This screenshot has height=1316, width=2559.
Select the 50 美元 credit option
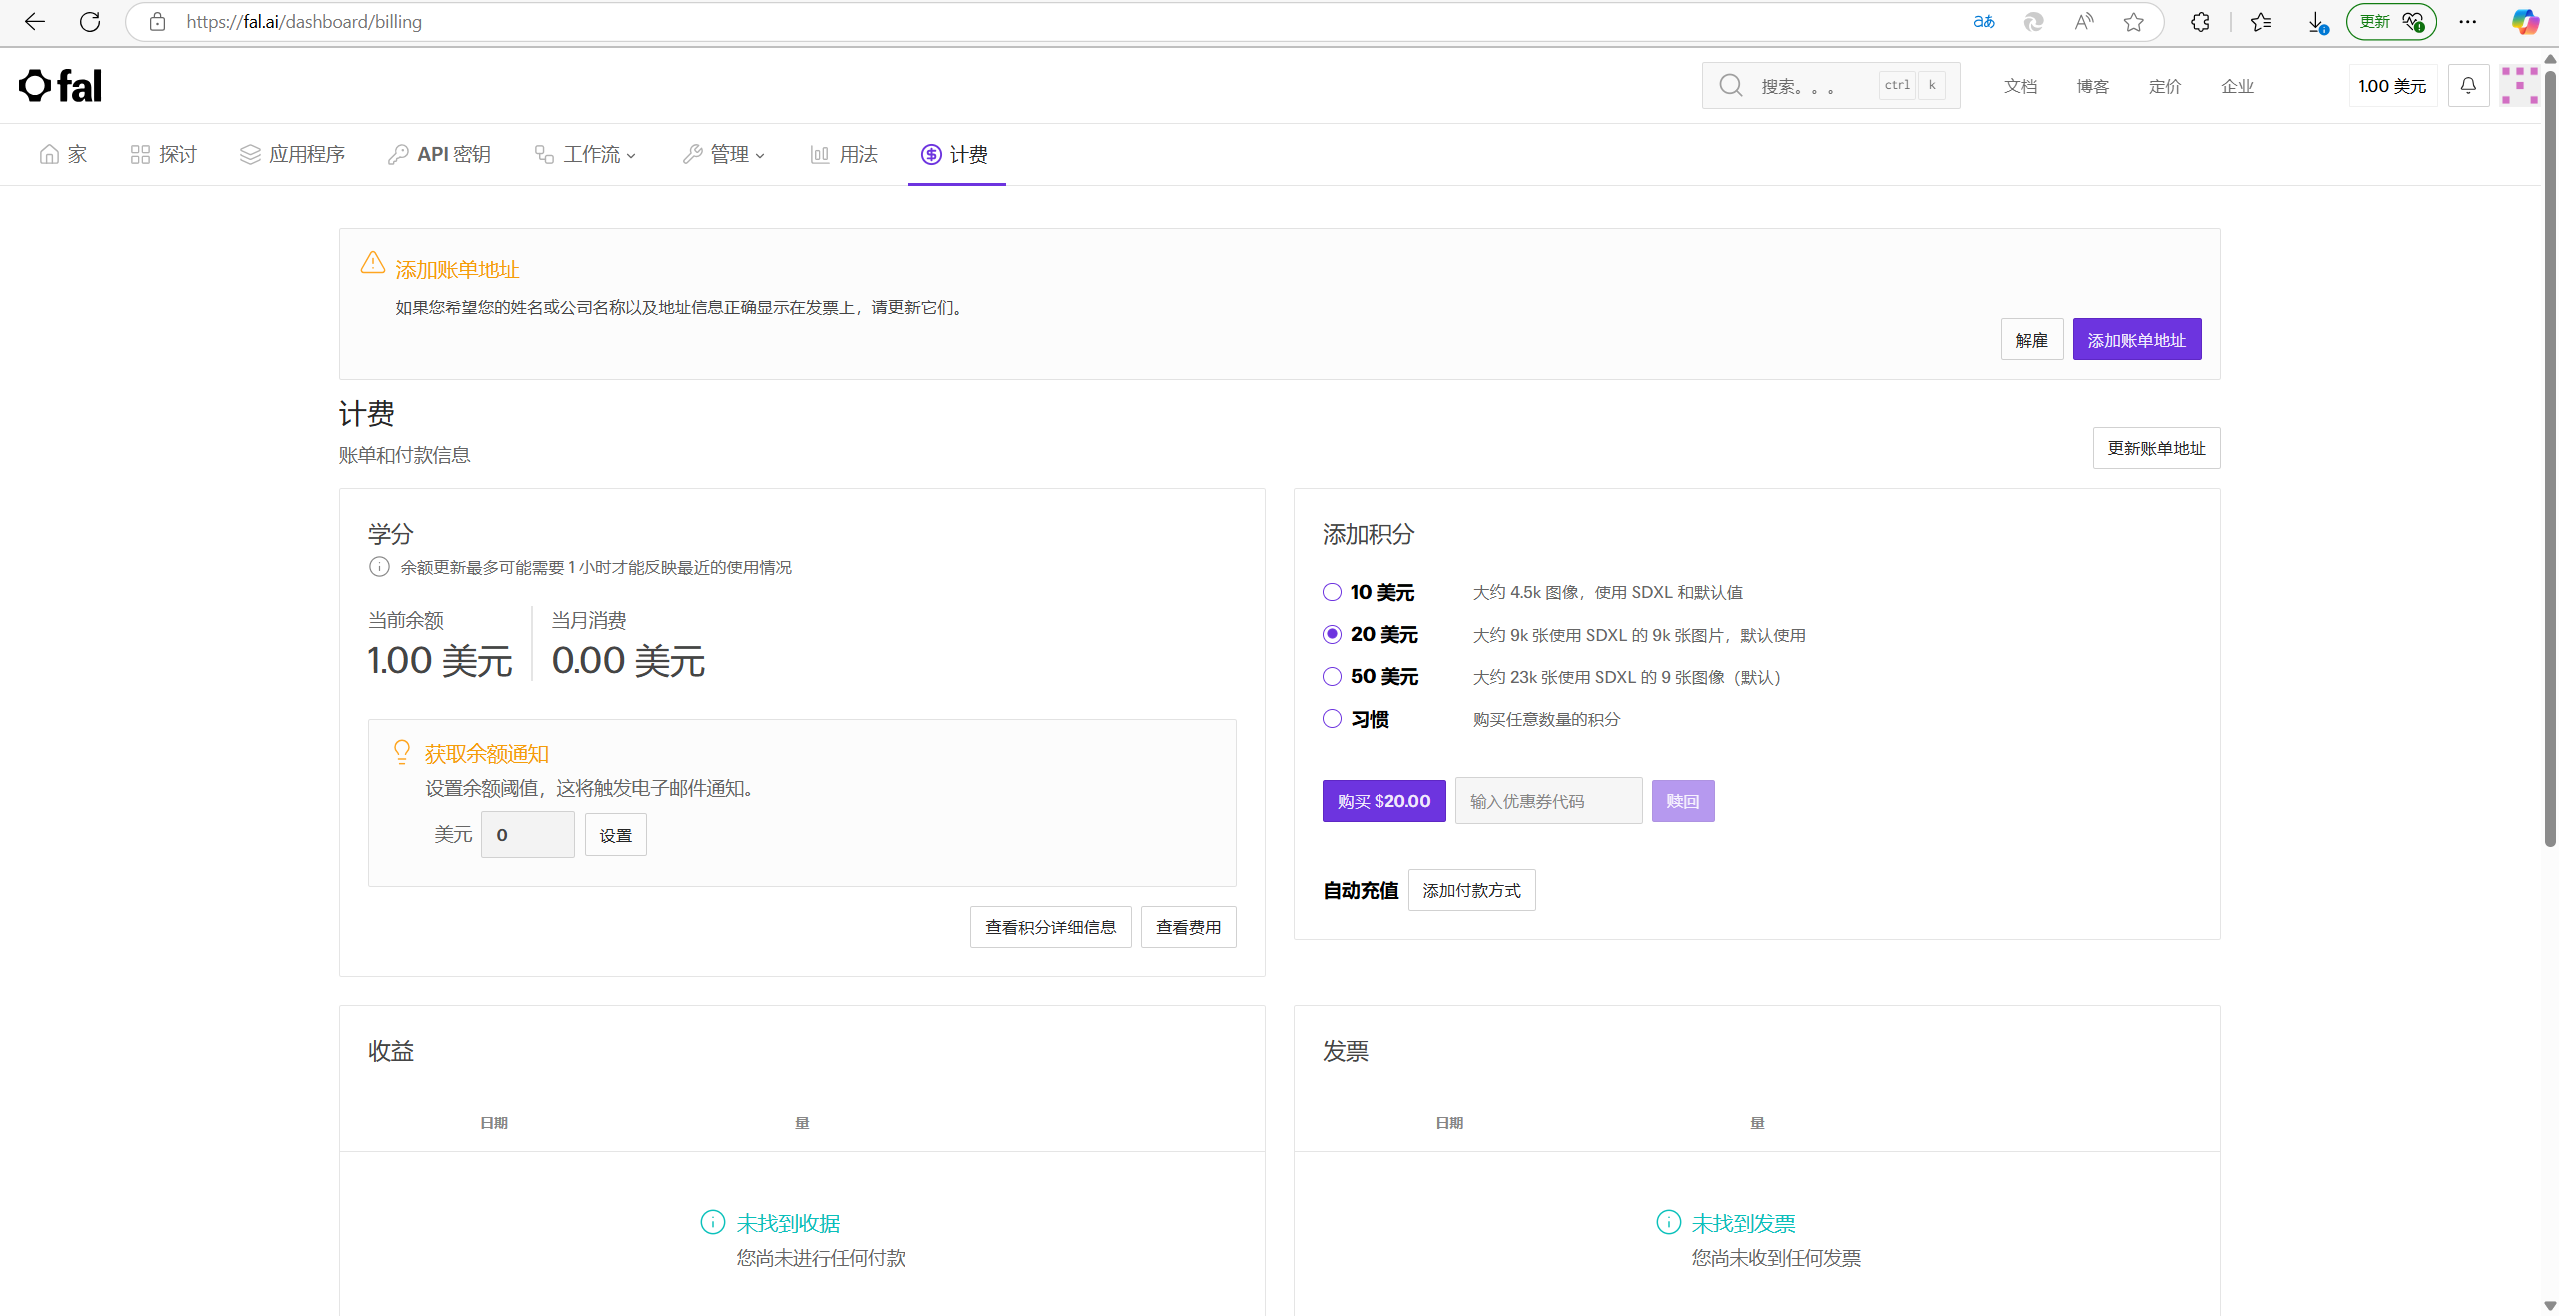click(1332, 677)
